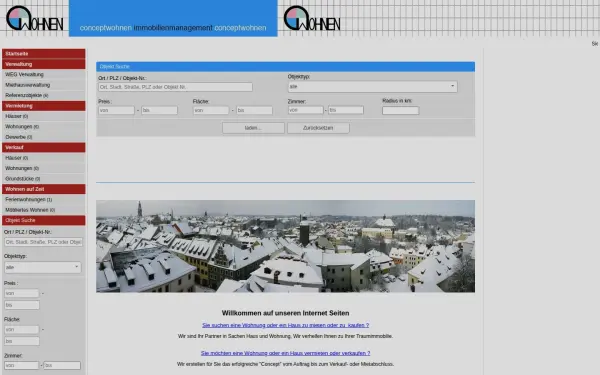Open the Startseite menu item
The width and height of the screenshot is (600, 375).
click(x=44, y=54)
